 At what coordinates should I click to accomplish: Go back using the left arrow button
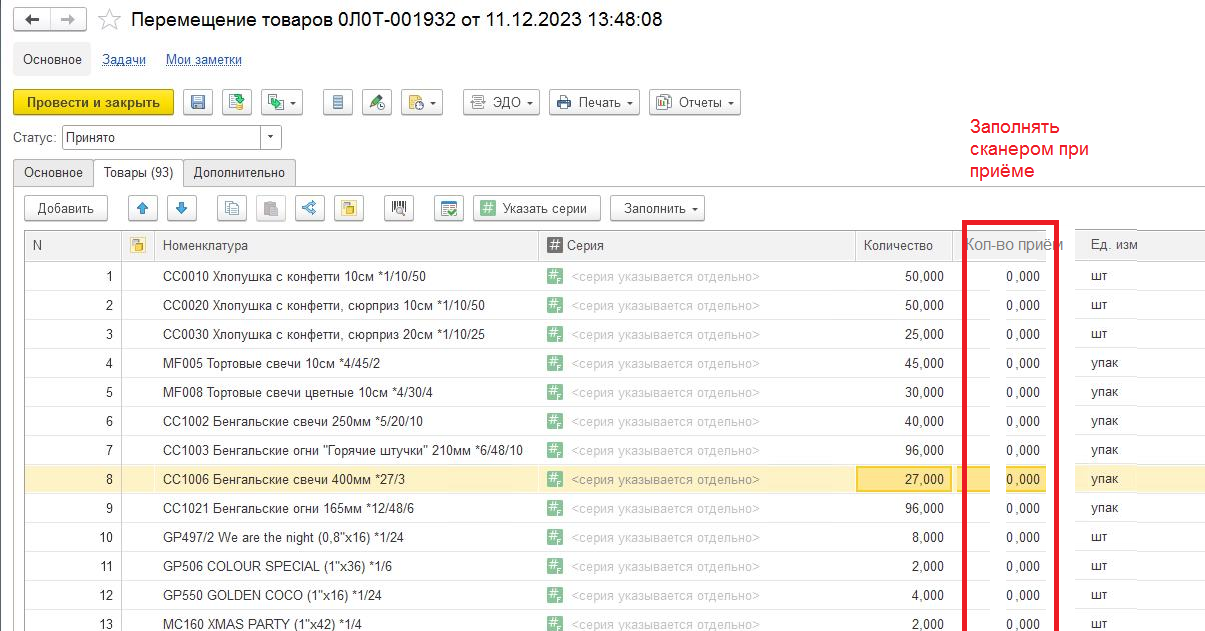33,20
